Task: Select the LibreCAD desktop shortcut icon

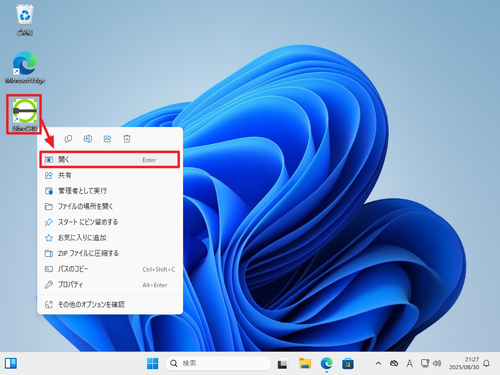Action: pyautogui.click(x=24, y=114)
